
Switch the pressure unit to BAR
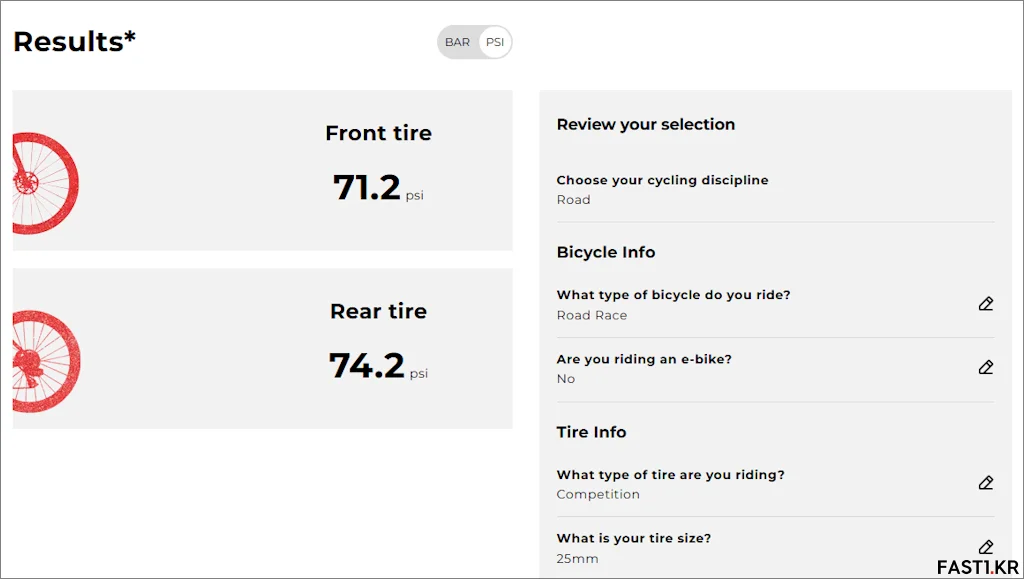(457, 42)
